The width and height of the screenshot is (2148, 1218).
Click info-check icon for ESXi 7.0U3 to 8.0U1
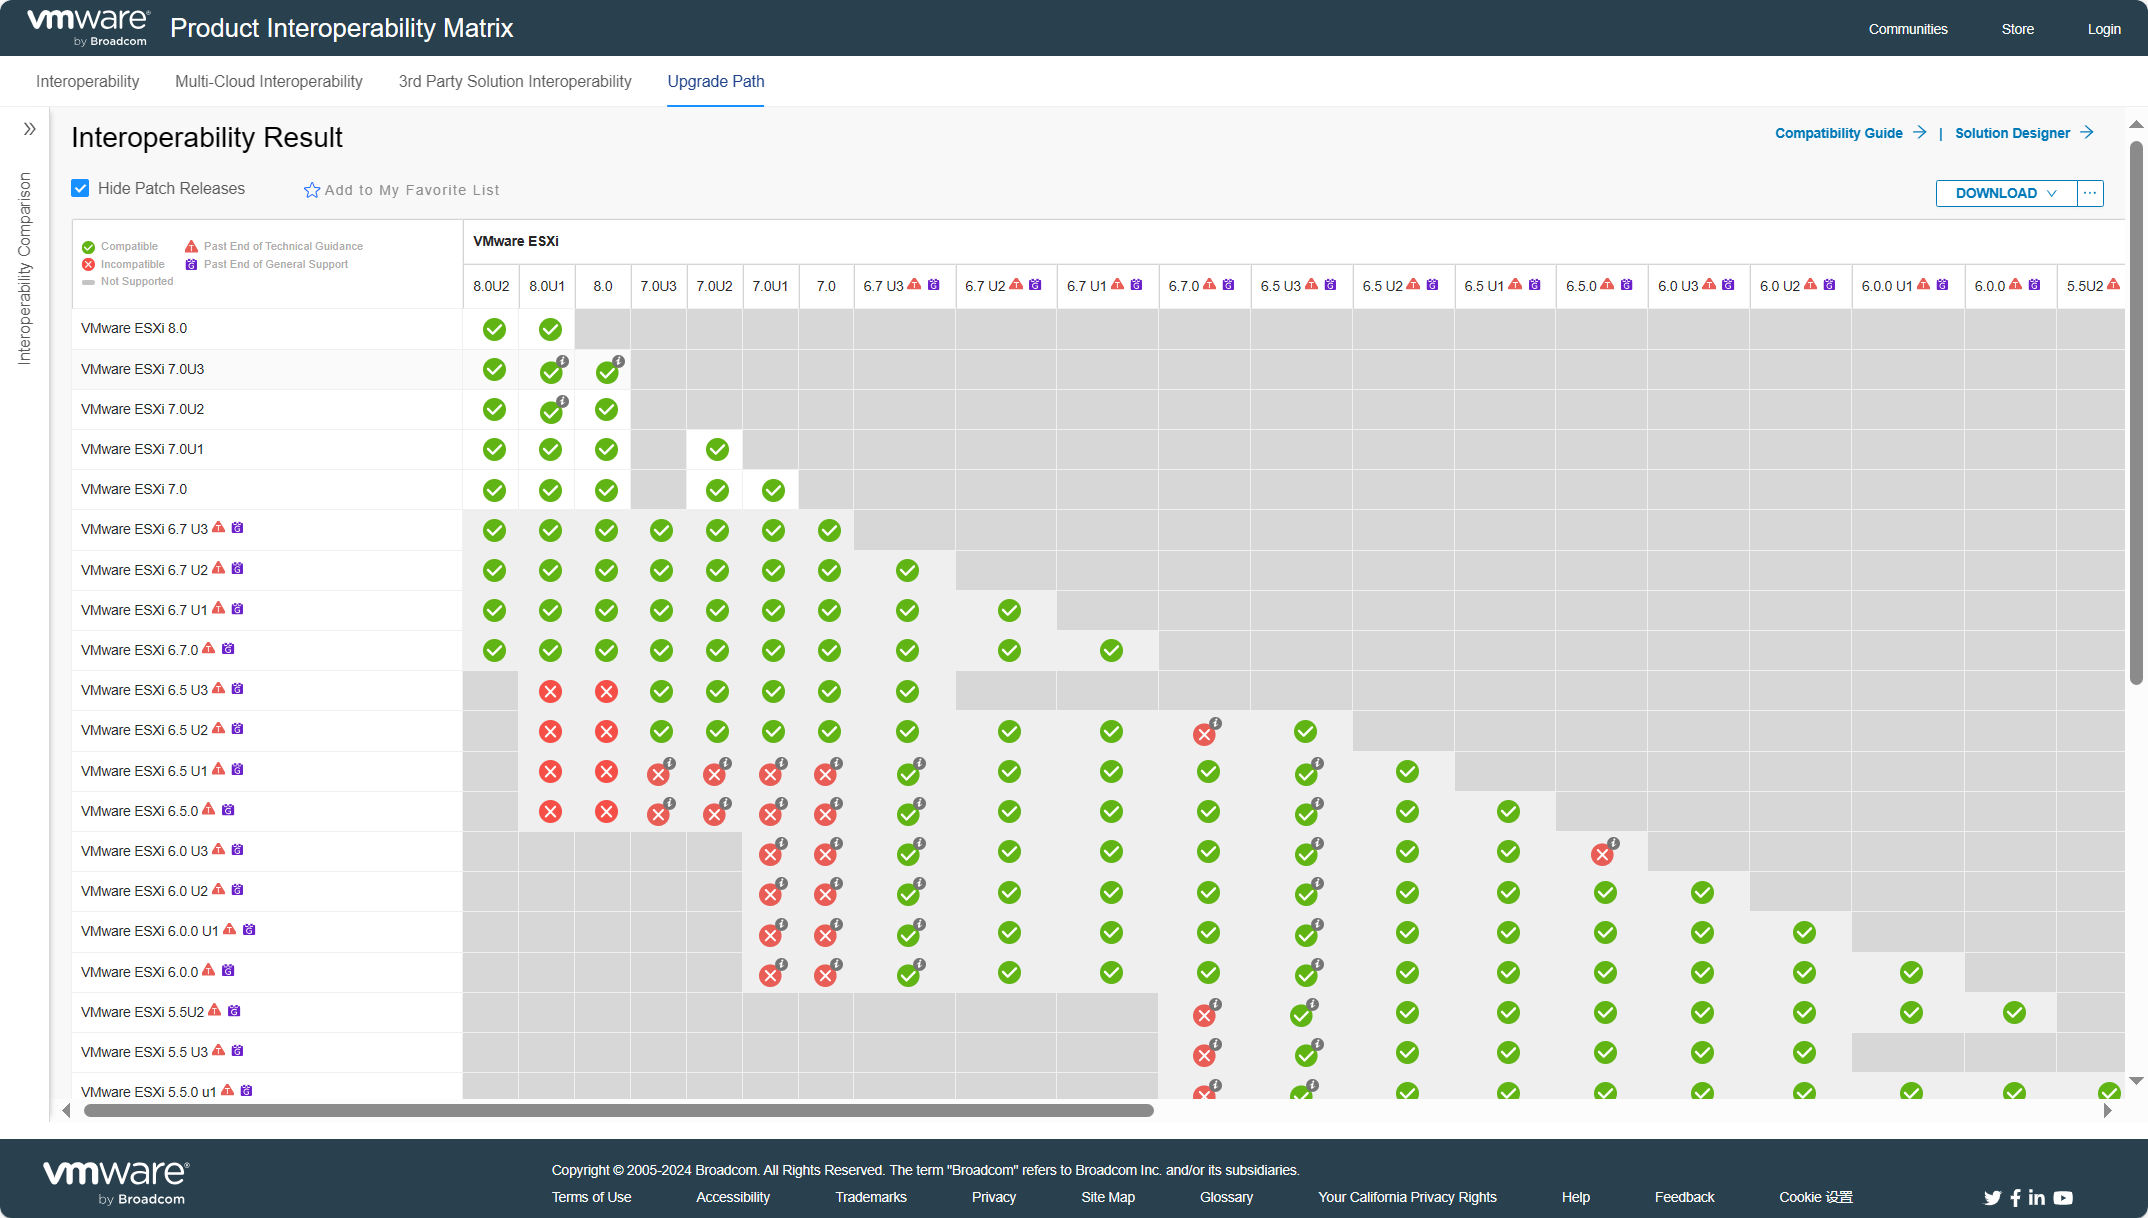tap(553, 371)
